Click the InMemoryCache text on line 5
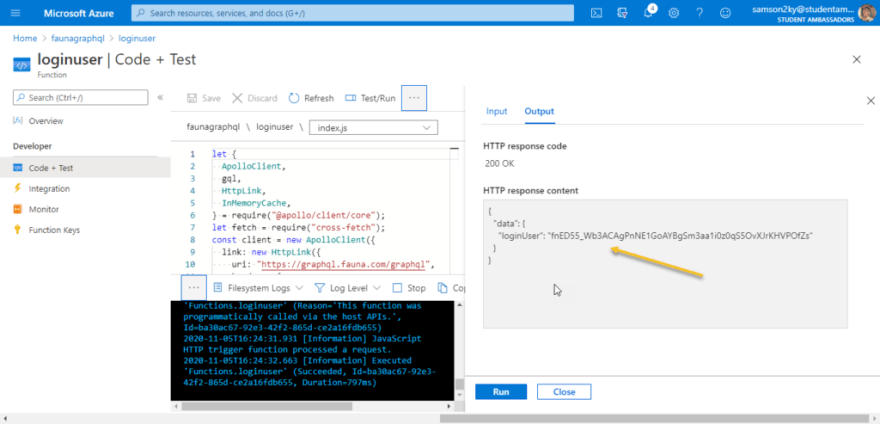 click(255, 203)
